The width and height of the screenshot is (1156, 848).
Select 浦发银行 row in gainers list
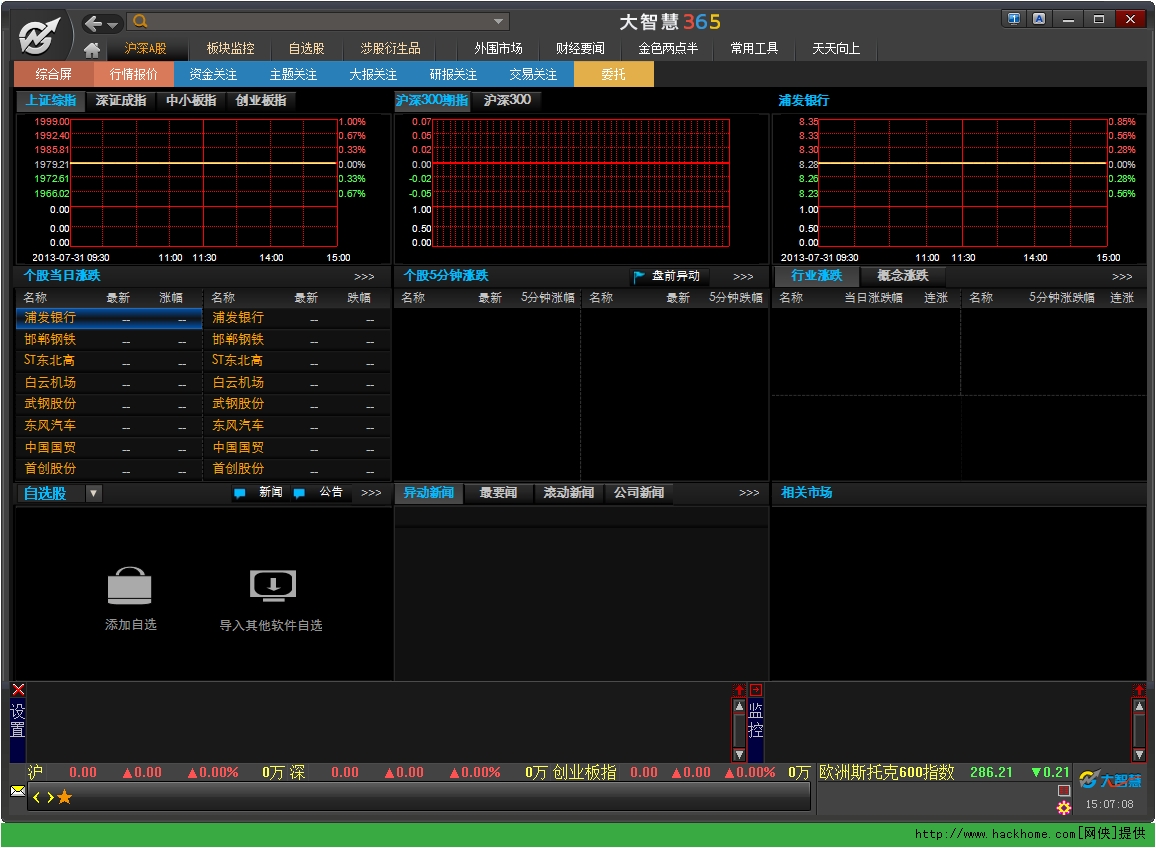click(x=109, y=318)
